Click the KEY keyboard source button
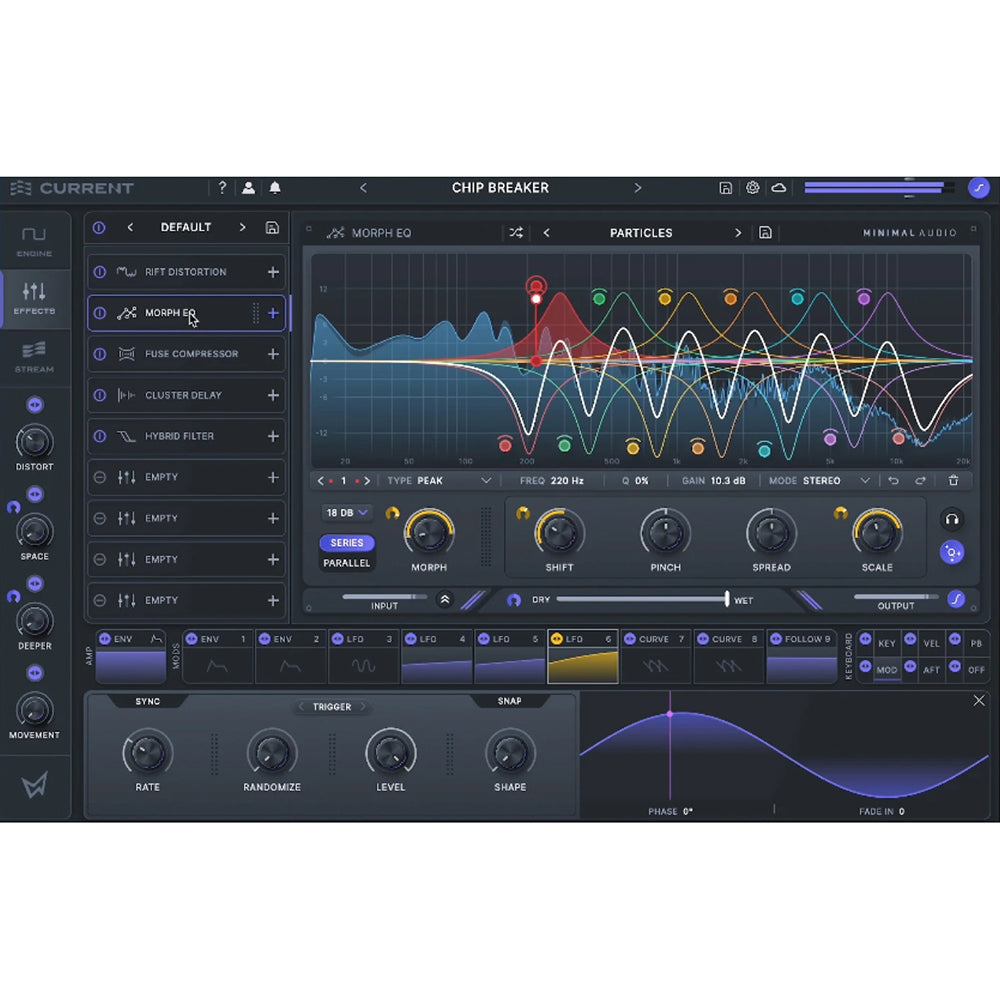 (x=886, y=643)
